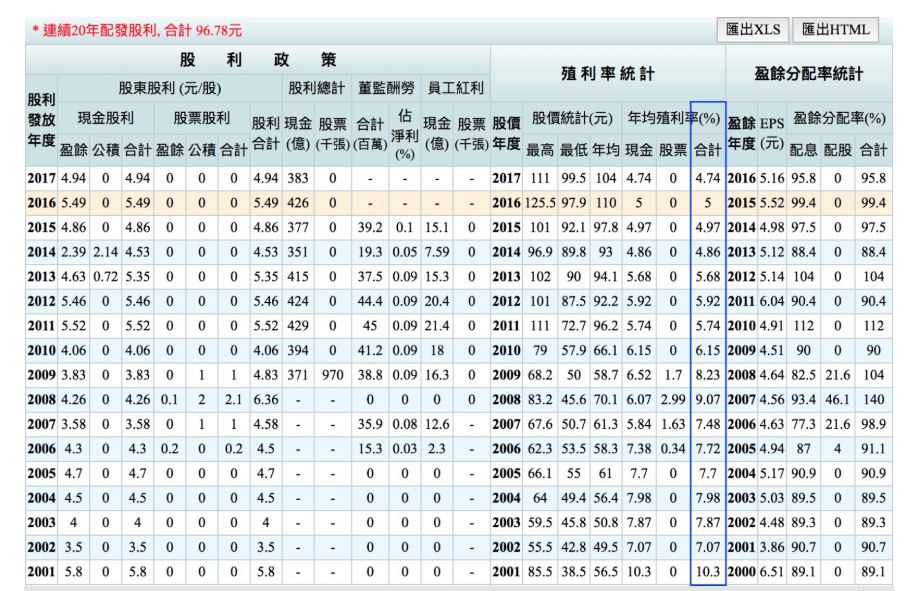Click the 股利總計 column header

tap(315, 88)
